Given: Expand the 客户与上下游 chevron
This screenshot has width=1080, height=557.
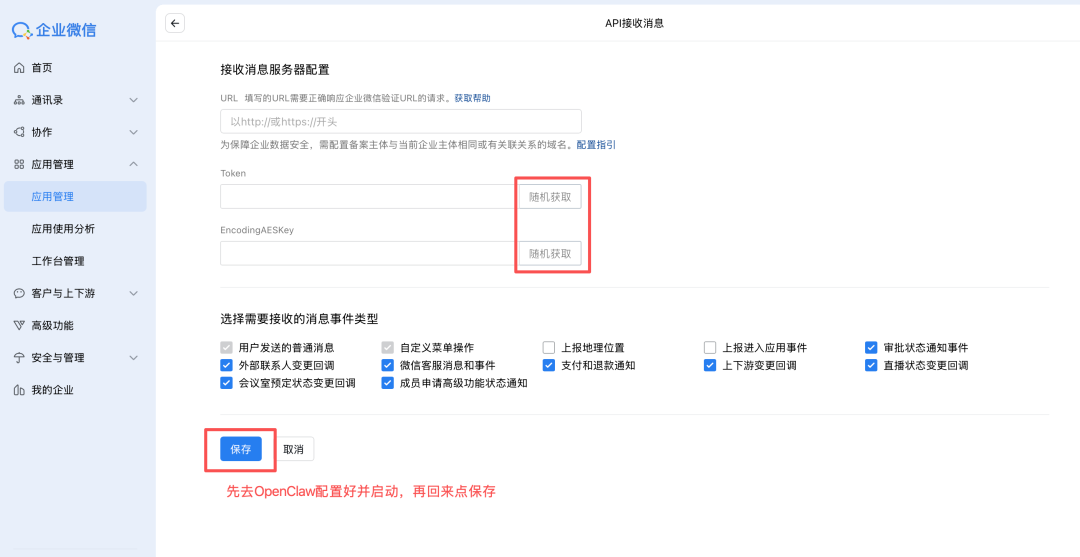Looking at the screenshot, I should point(134,293).
